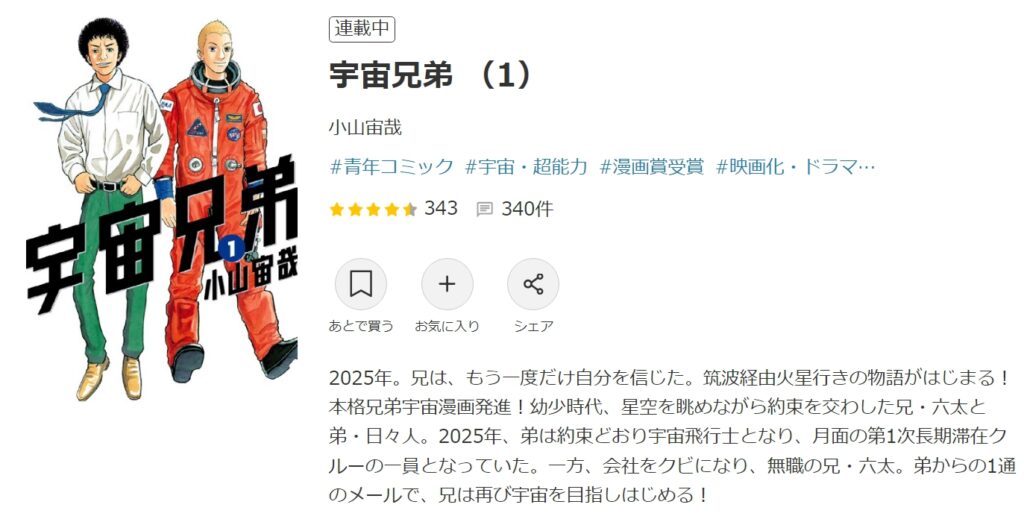Viewport: 1024px width, 525px height.
Task: Select the #漫画賞受賞 tag
Action: 652,167
